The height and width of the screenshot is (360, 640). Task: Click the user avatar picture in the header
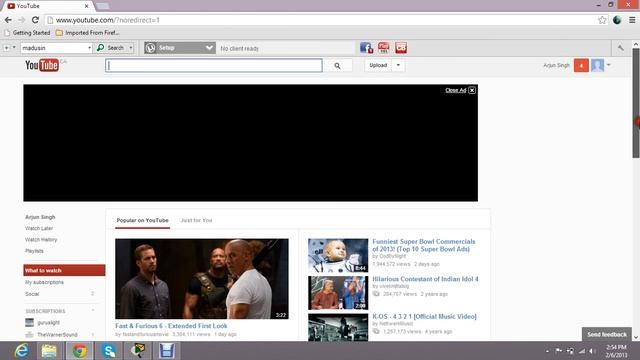[x=598, y=65]
